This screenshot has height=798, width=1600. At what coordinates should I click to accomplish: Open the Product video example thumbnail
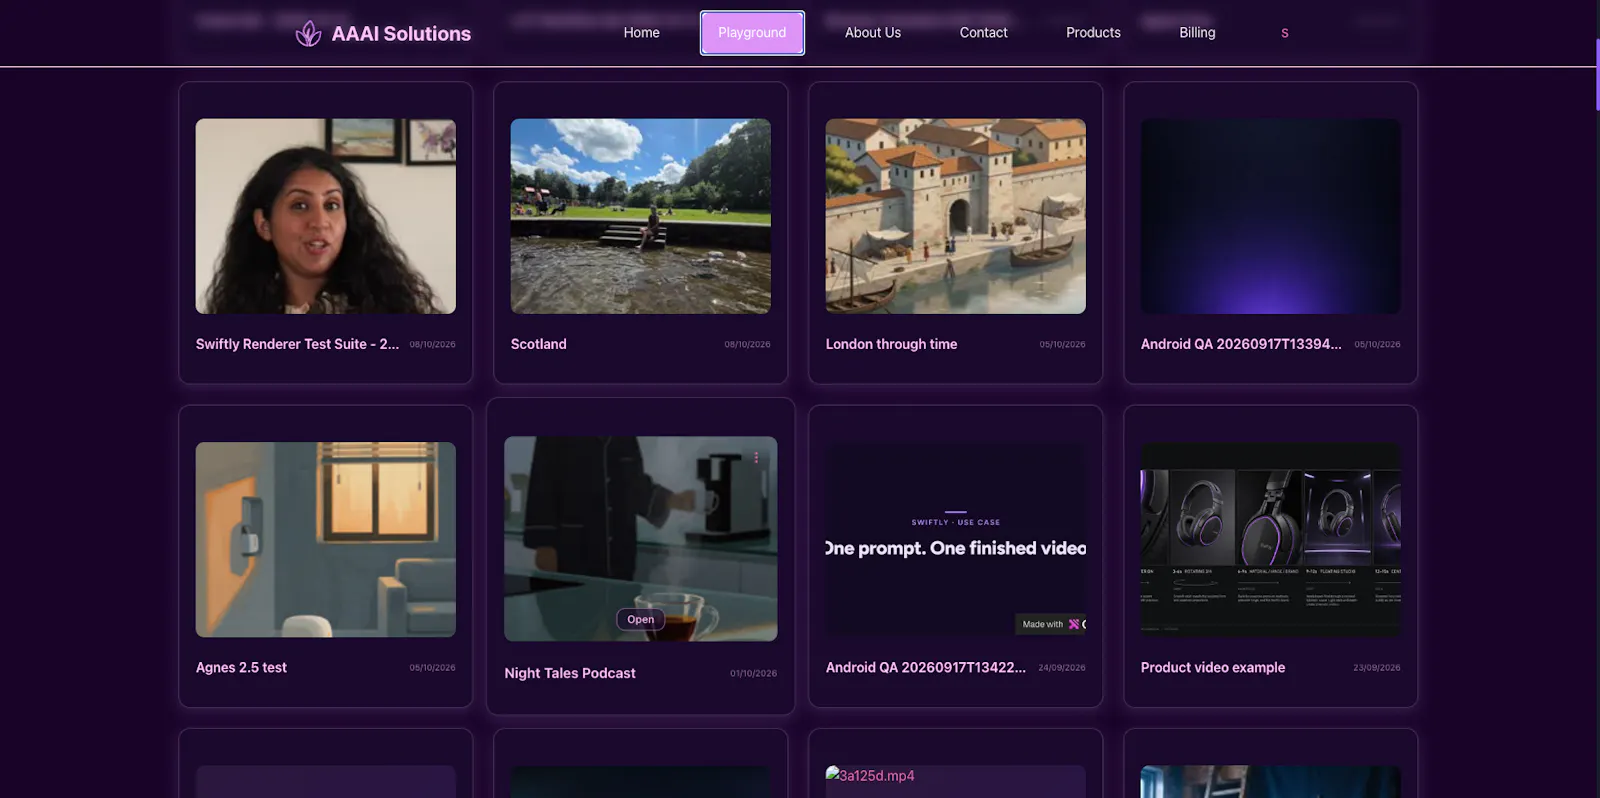(1271, 540)
